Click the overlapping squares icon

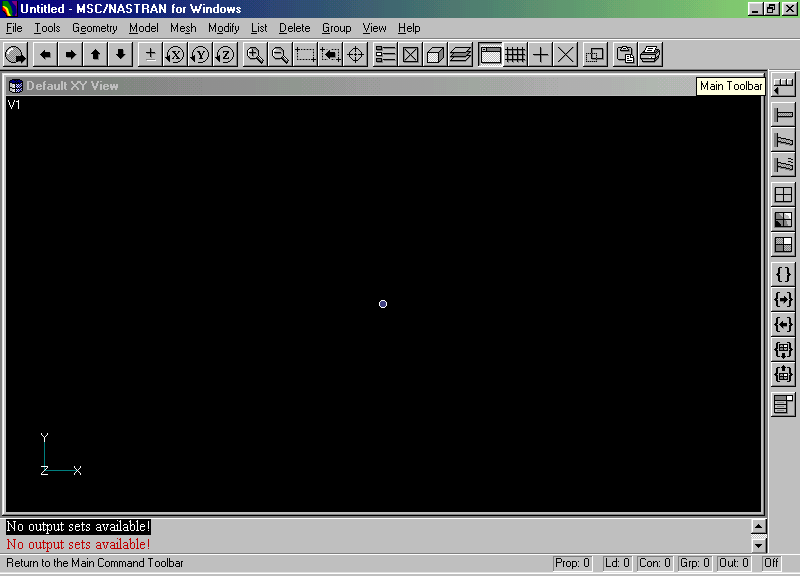[595, 55]
